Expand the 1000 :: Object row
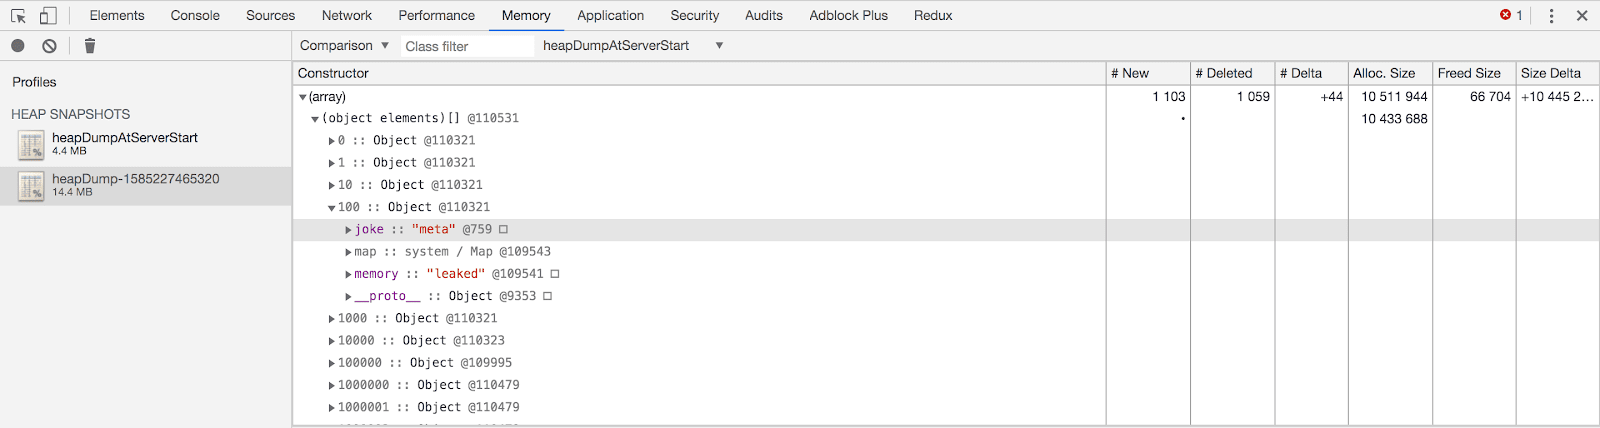The width and height of the screenshot is (1600, 428). 332,319
